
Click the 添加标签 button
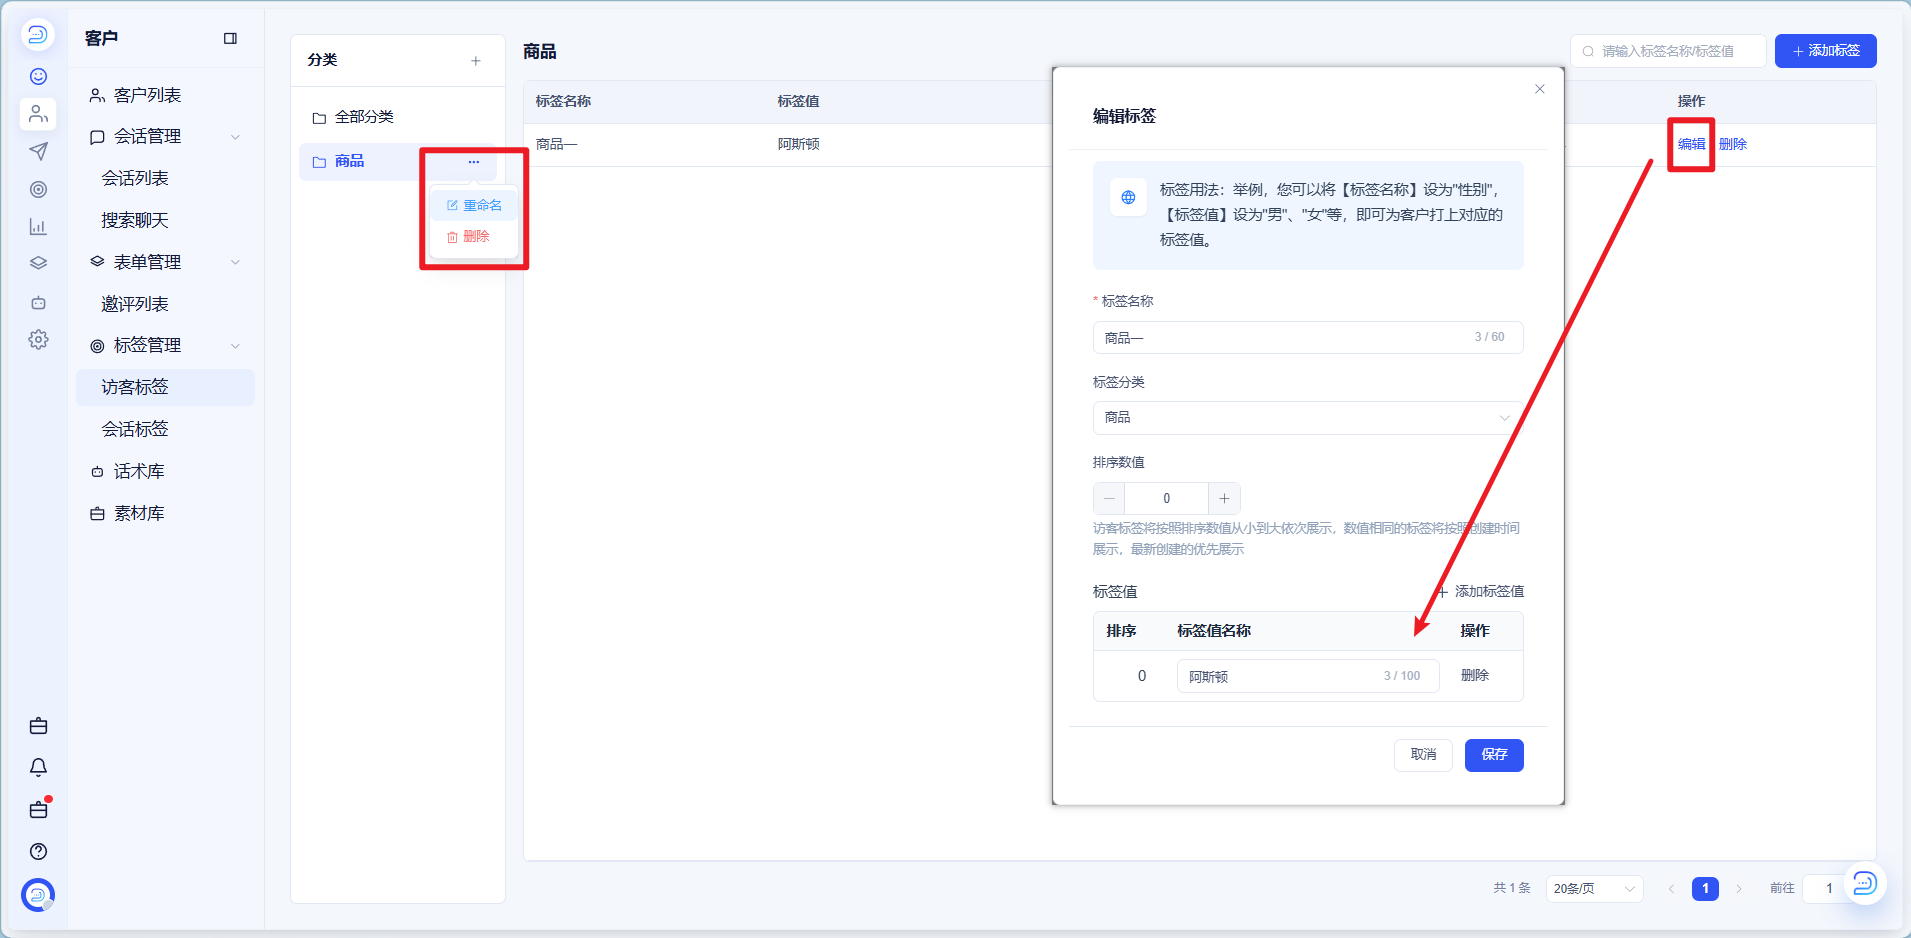click(x=1825, y=51)
